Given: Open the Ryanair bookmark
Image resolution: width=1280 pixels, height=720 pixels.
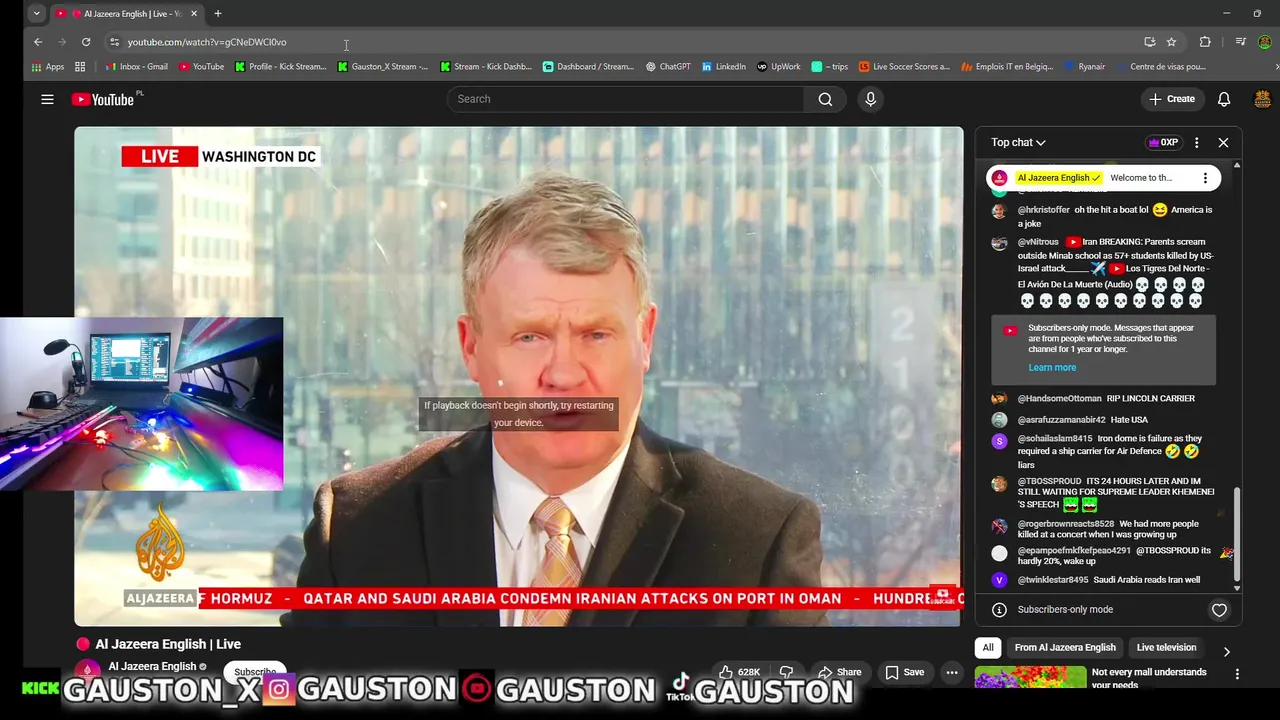Looking at the screenshot, I should [1084, 67].
